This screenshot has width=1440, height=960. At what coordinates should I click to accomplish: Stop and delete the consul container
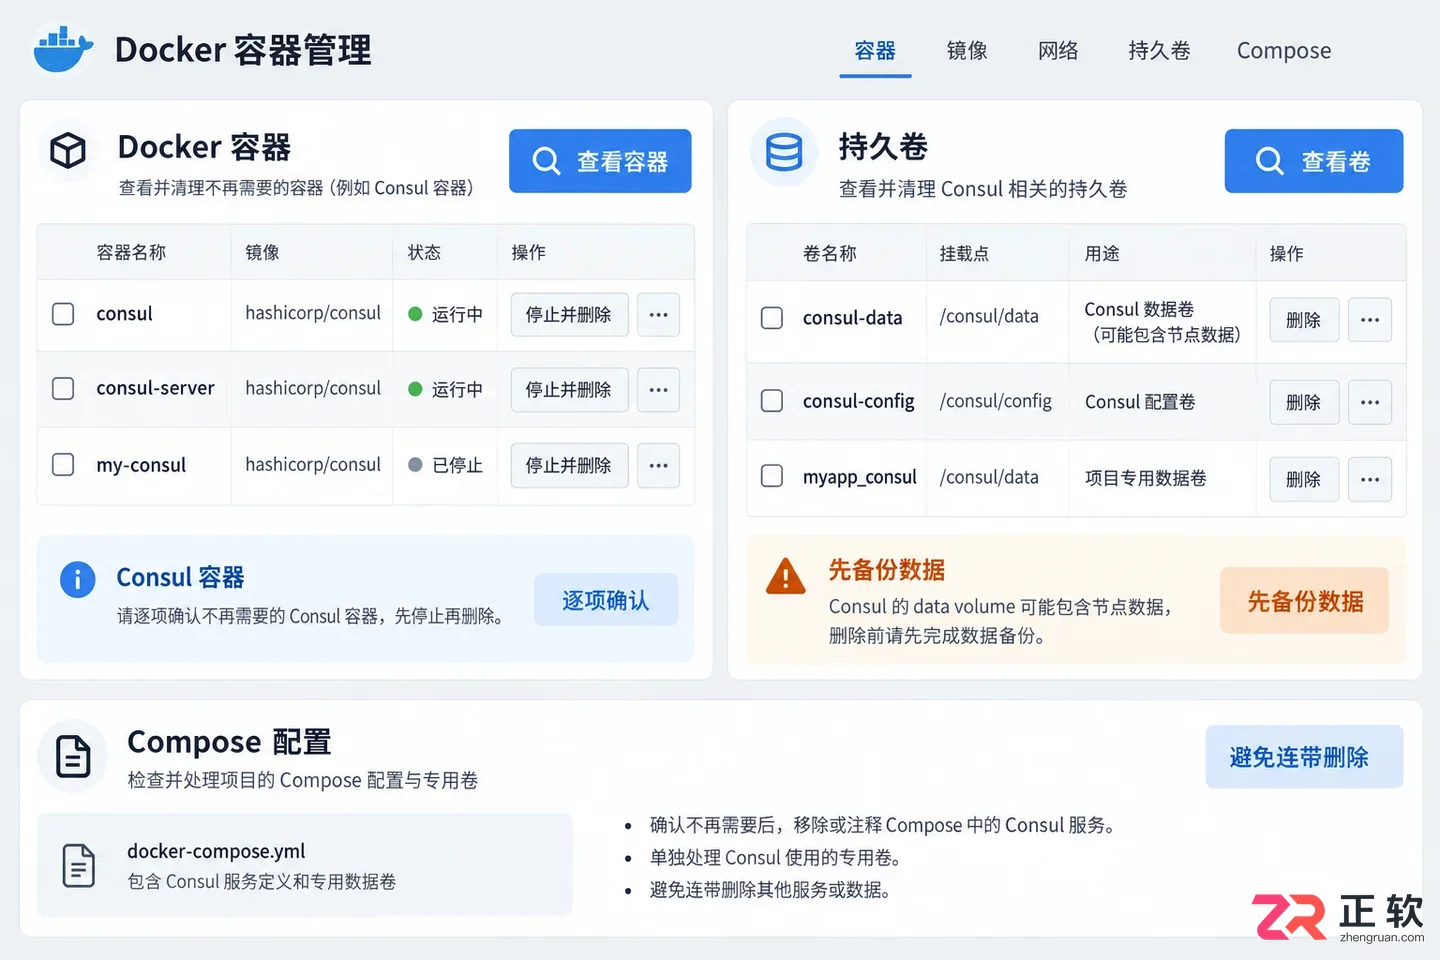pyautogui.click(x=569, y=315)
